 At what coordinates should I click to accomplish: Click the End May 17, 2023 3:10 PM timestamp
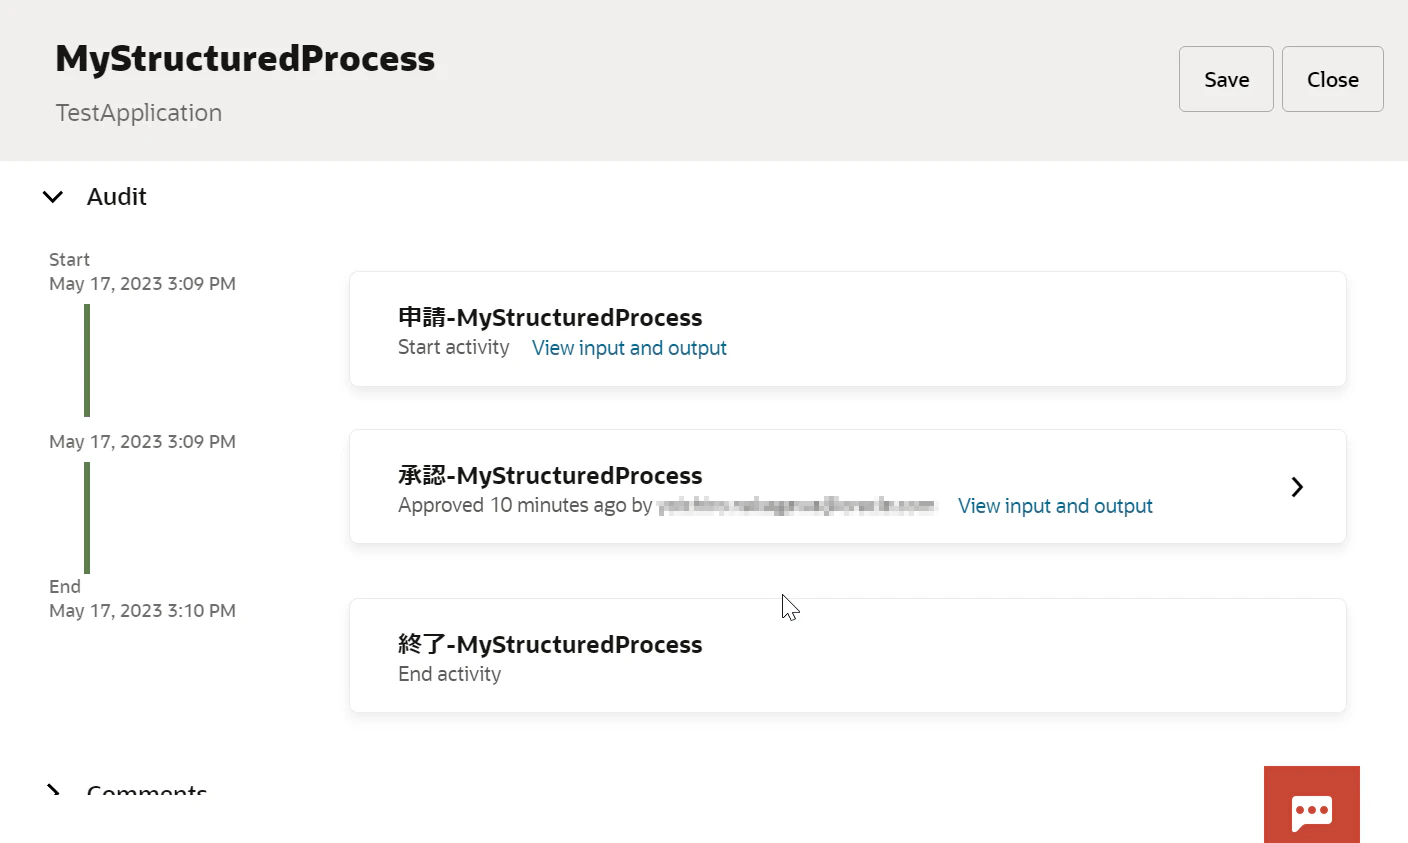pos(142,599)
